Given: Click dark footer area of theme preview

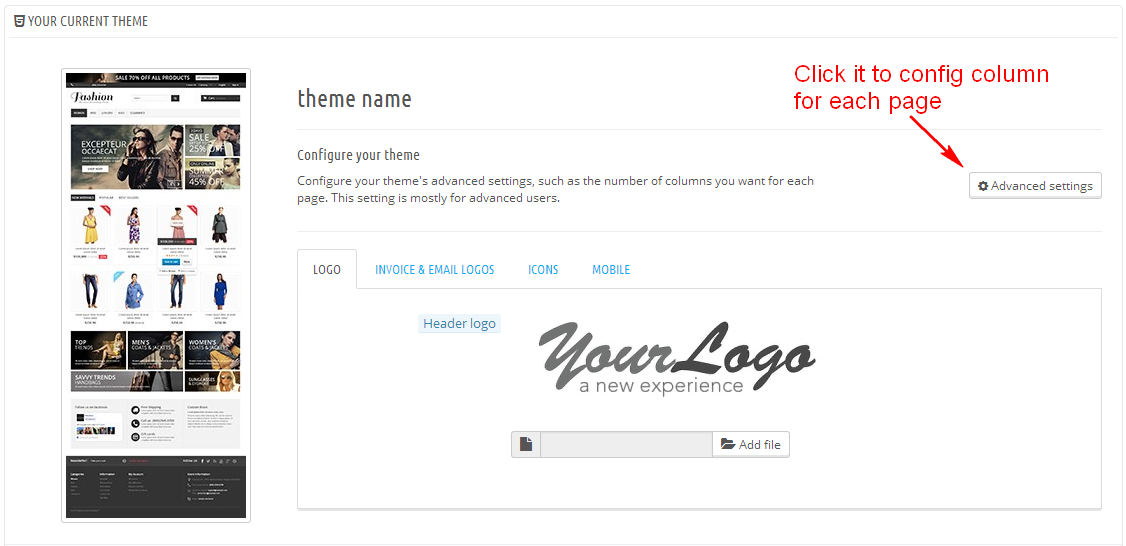Looking at the screenshot, I should tap(156, 486).
